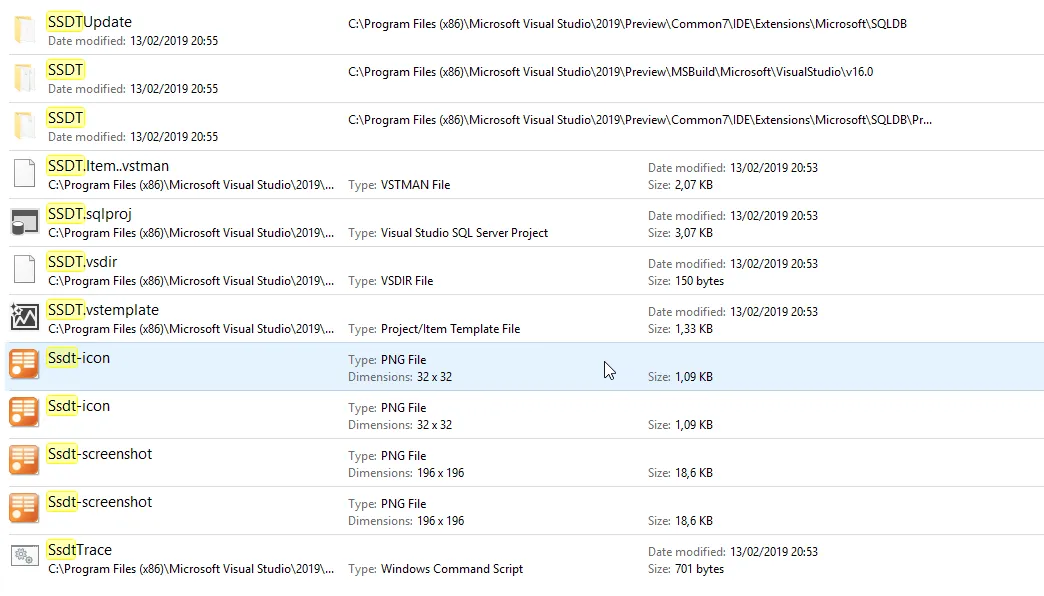Select the SSDT.sqlproj file name
Image resolution: width=1044 pixels, height=596 pixels.
[x=89, y=214]
